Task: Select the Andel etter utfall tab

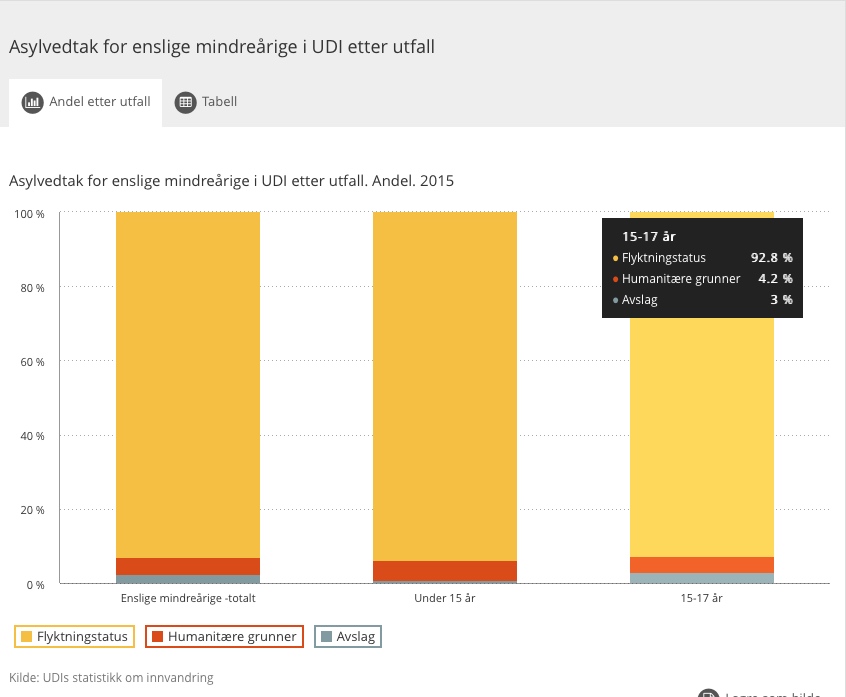Action: (x=86, y=102)
